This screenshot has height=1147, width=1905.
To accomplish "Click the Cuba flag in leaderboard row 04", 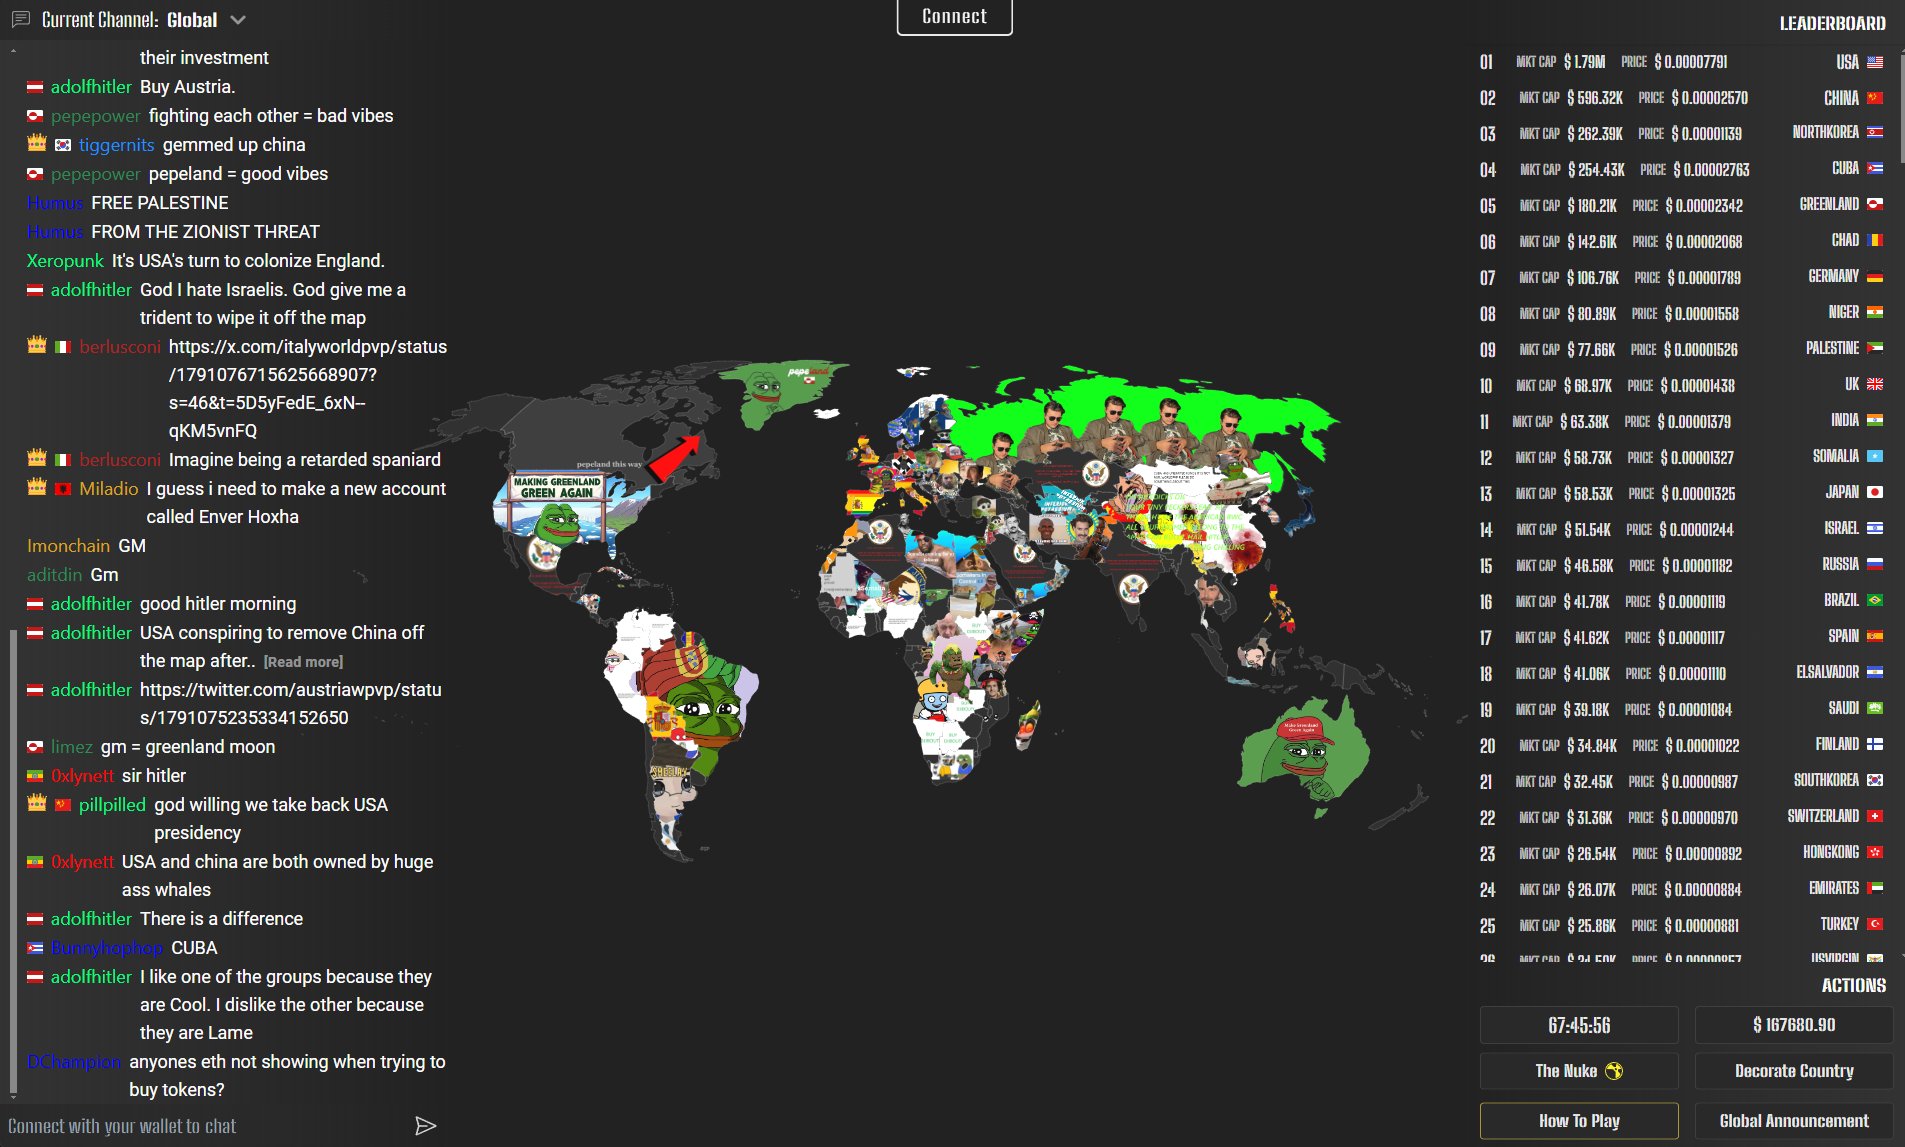I will [1875, 168].
